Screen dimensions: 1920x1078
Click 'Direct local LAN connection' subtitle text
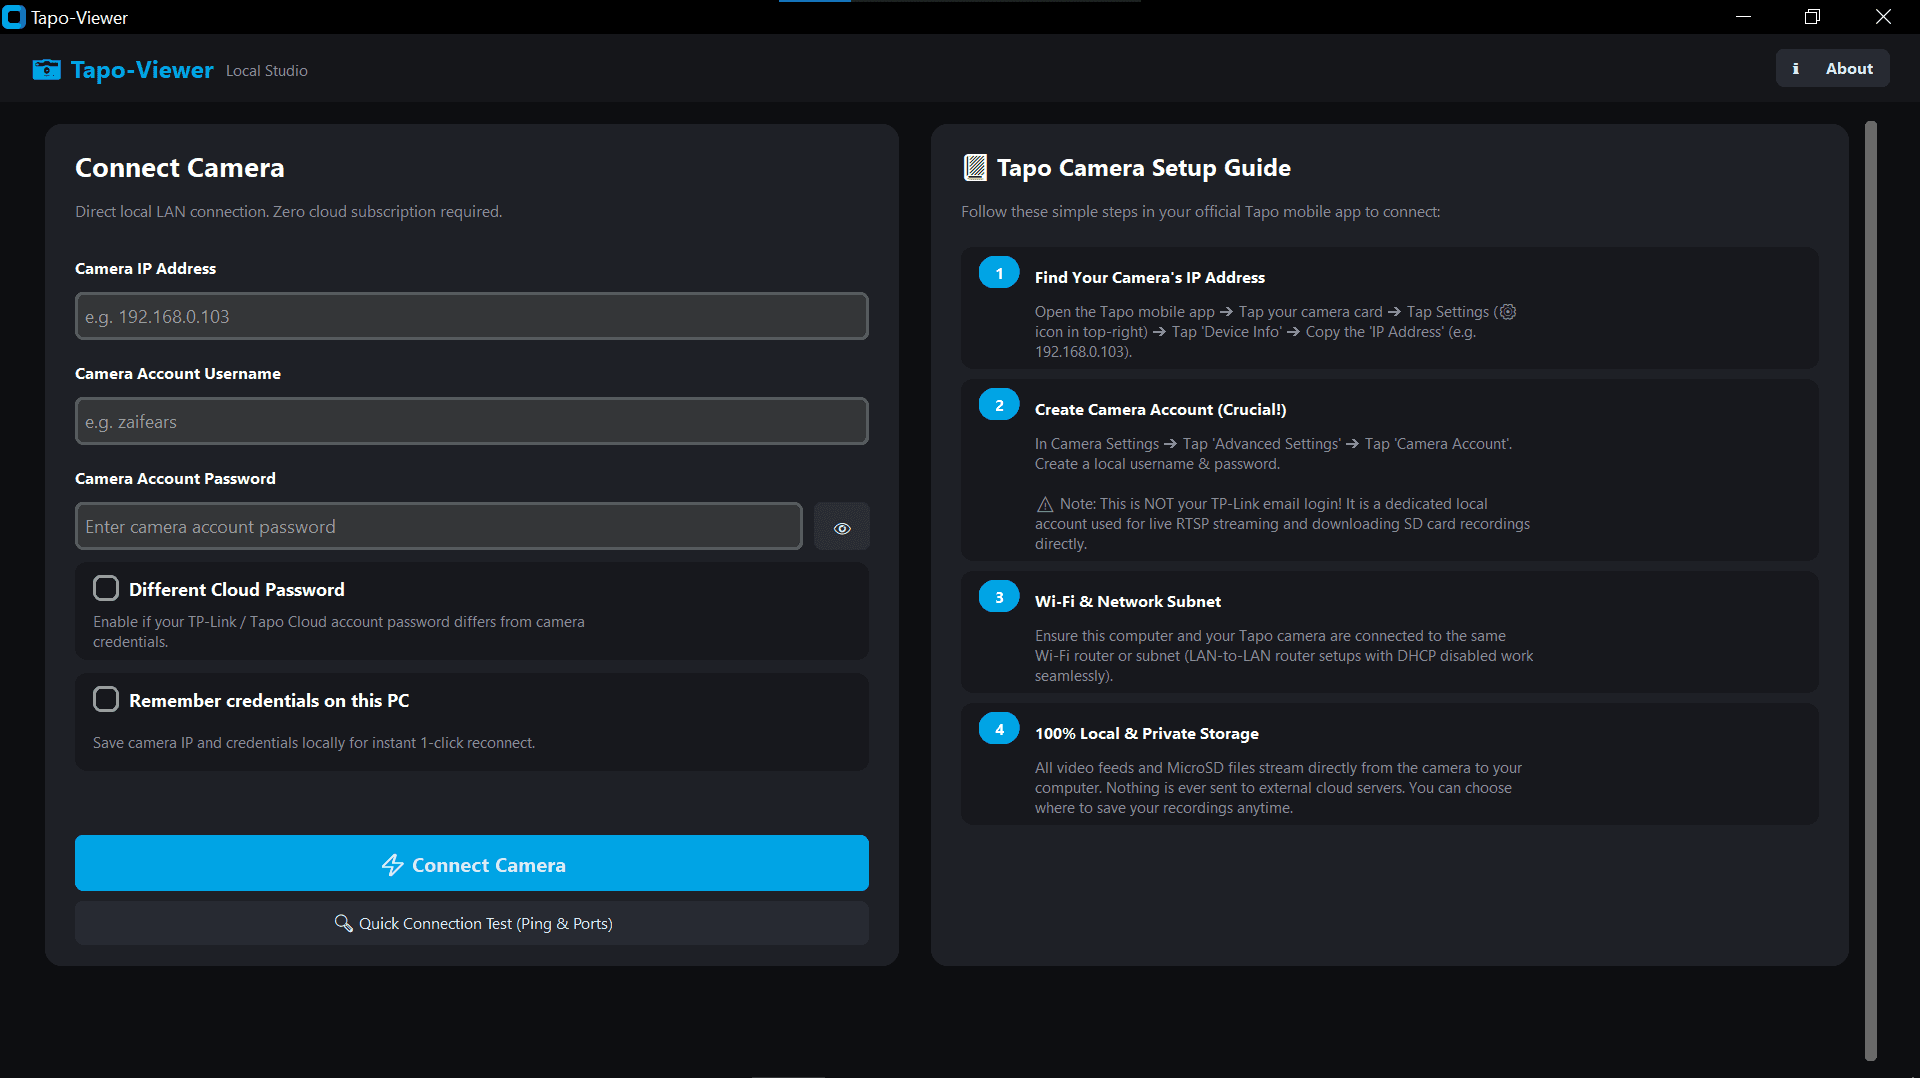[289, 212]
